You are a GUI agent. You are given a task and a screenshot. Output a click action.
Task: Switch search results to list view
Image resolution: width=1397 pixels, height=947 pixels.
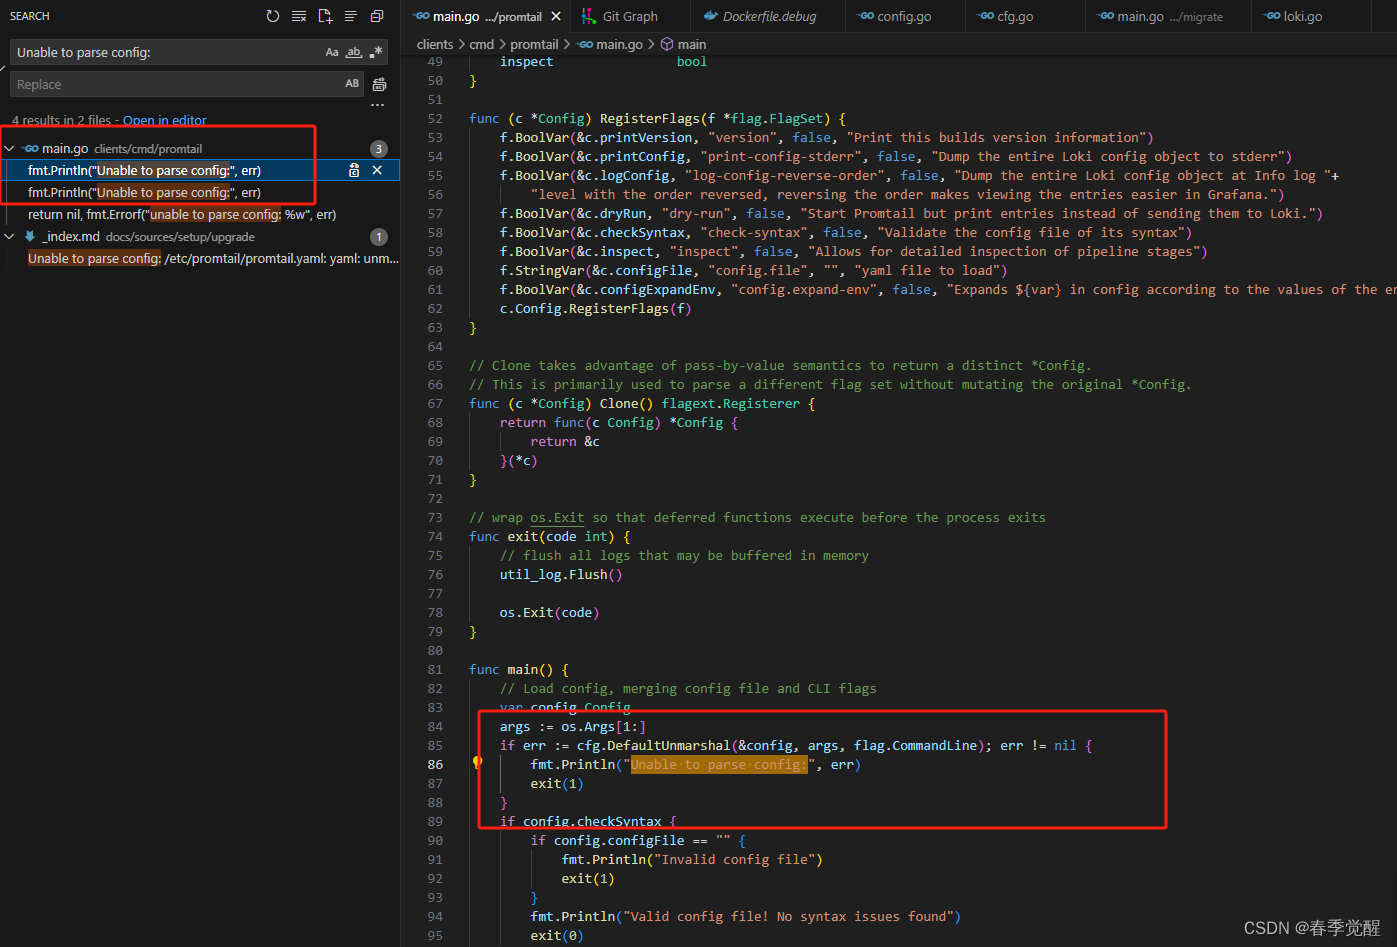350,15
